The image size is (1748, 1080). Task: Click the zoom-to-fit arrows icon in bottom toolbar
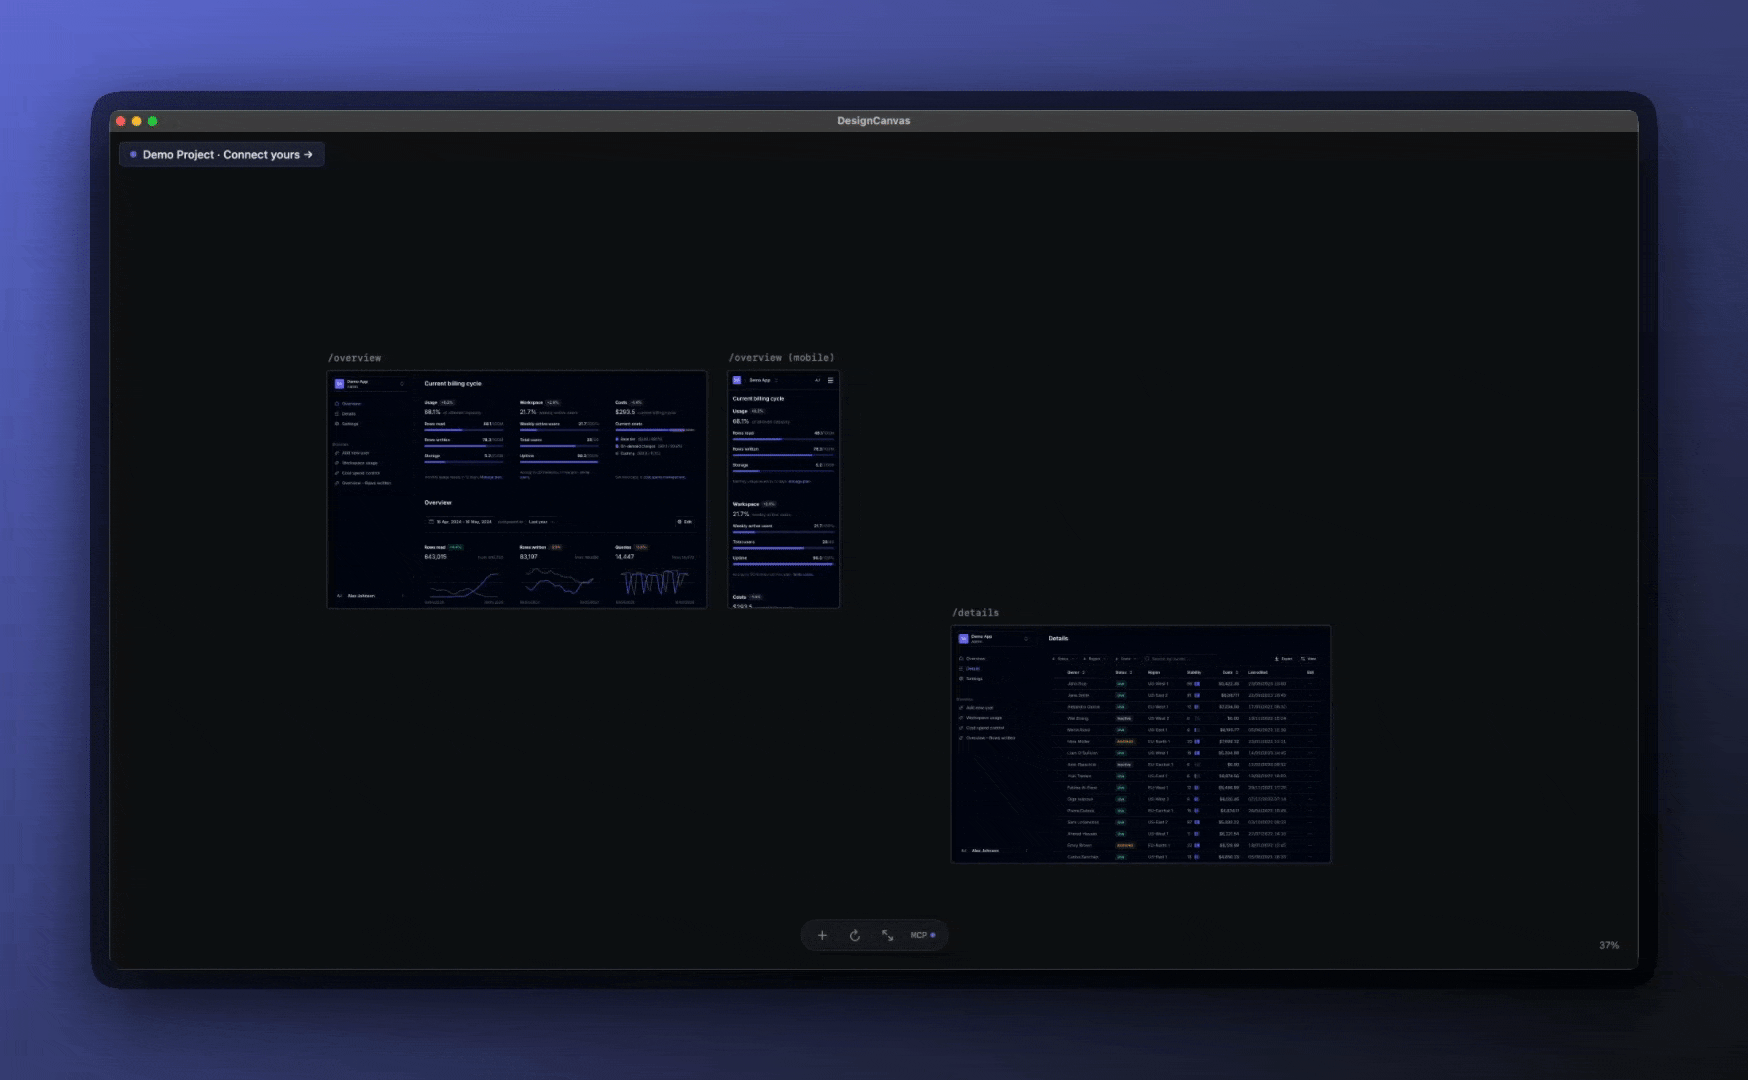tap(889, 935)
